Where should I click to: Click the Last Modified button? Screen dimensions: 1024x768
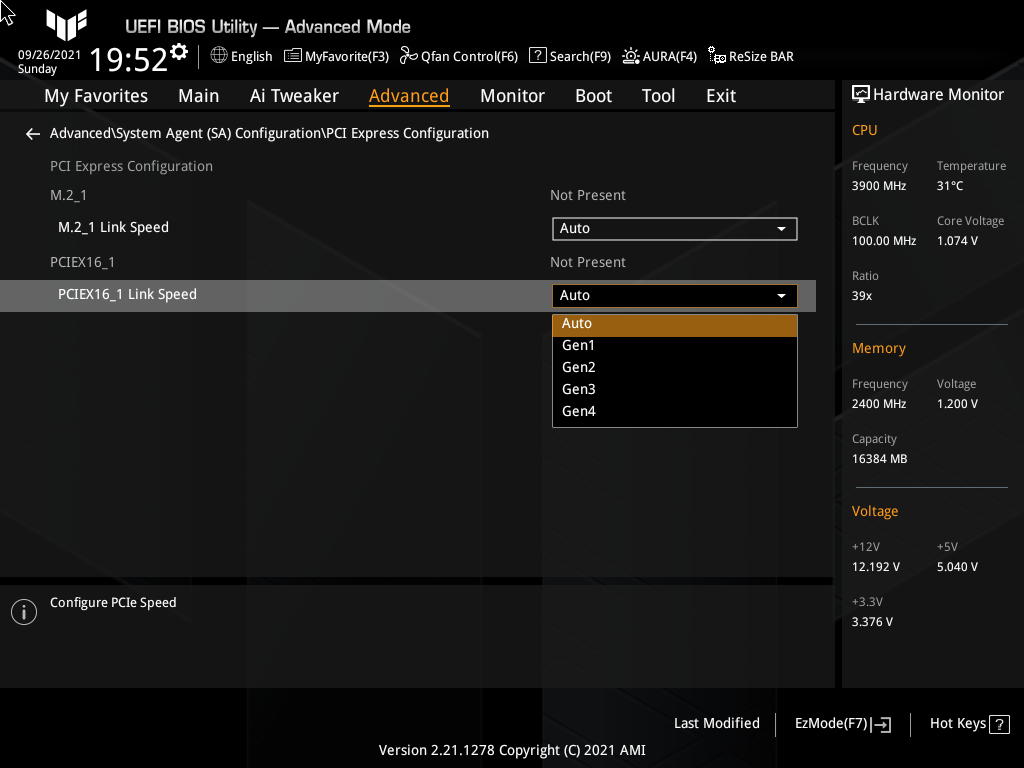(x=716, y=723)
